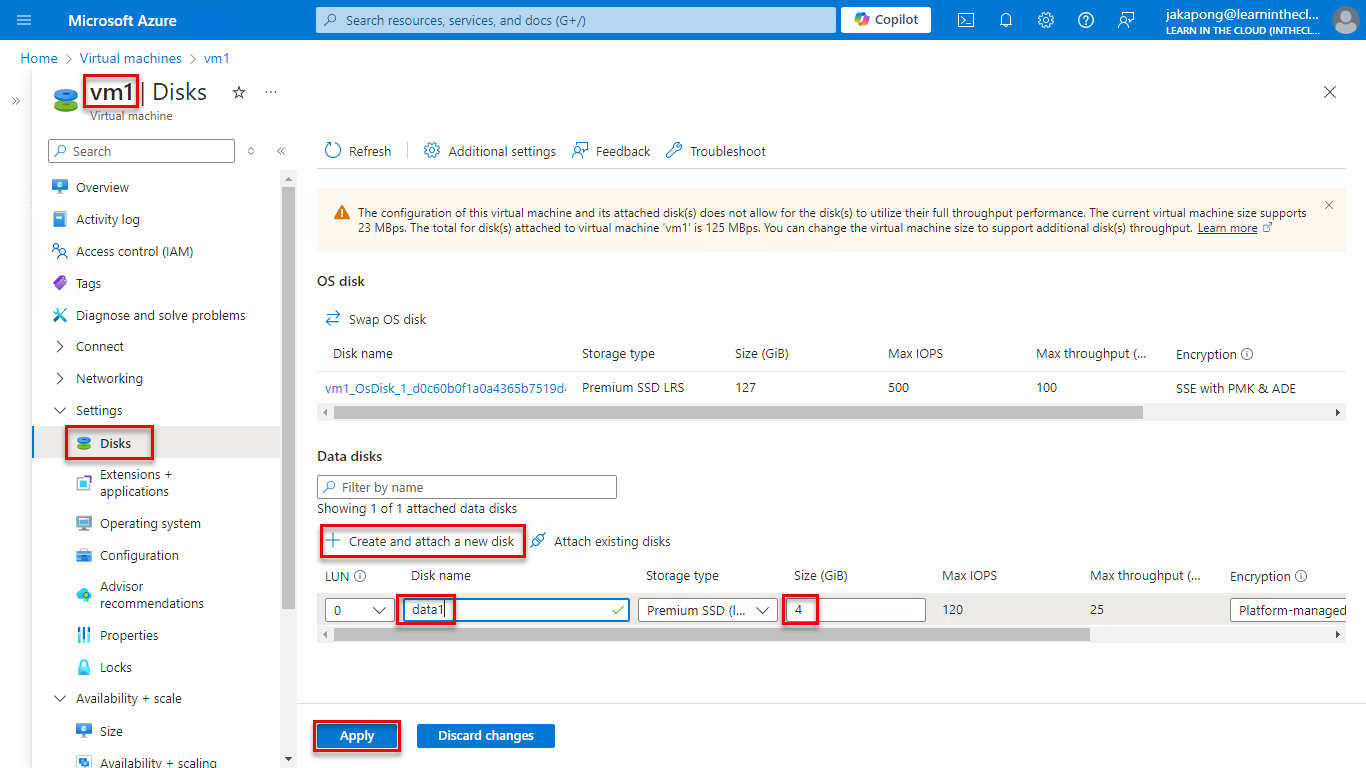Click the top bar feedback icon
This screenshot has width=1366, height=768.
click(1126, 20)
